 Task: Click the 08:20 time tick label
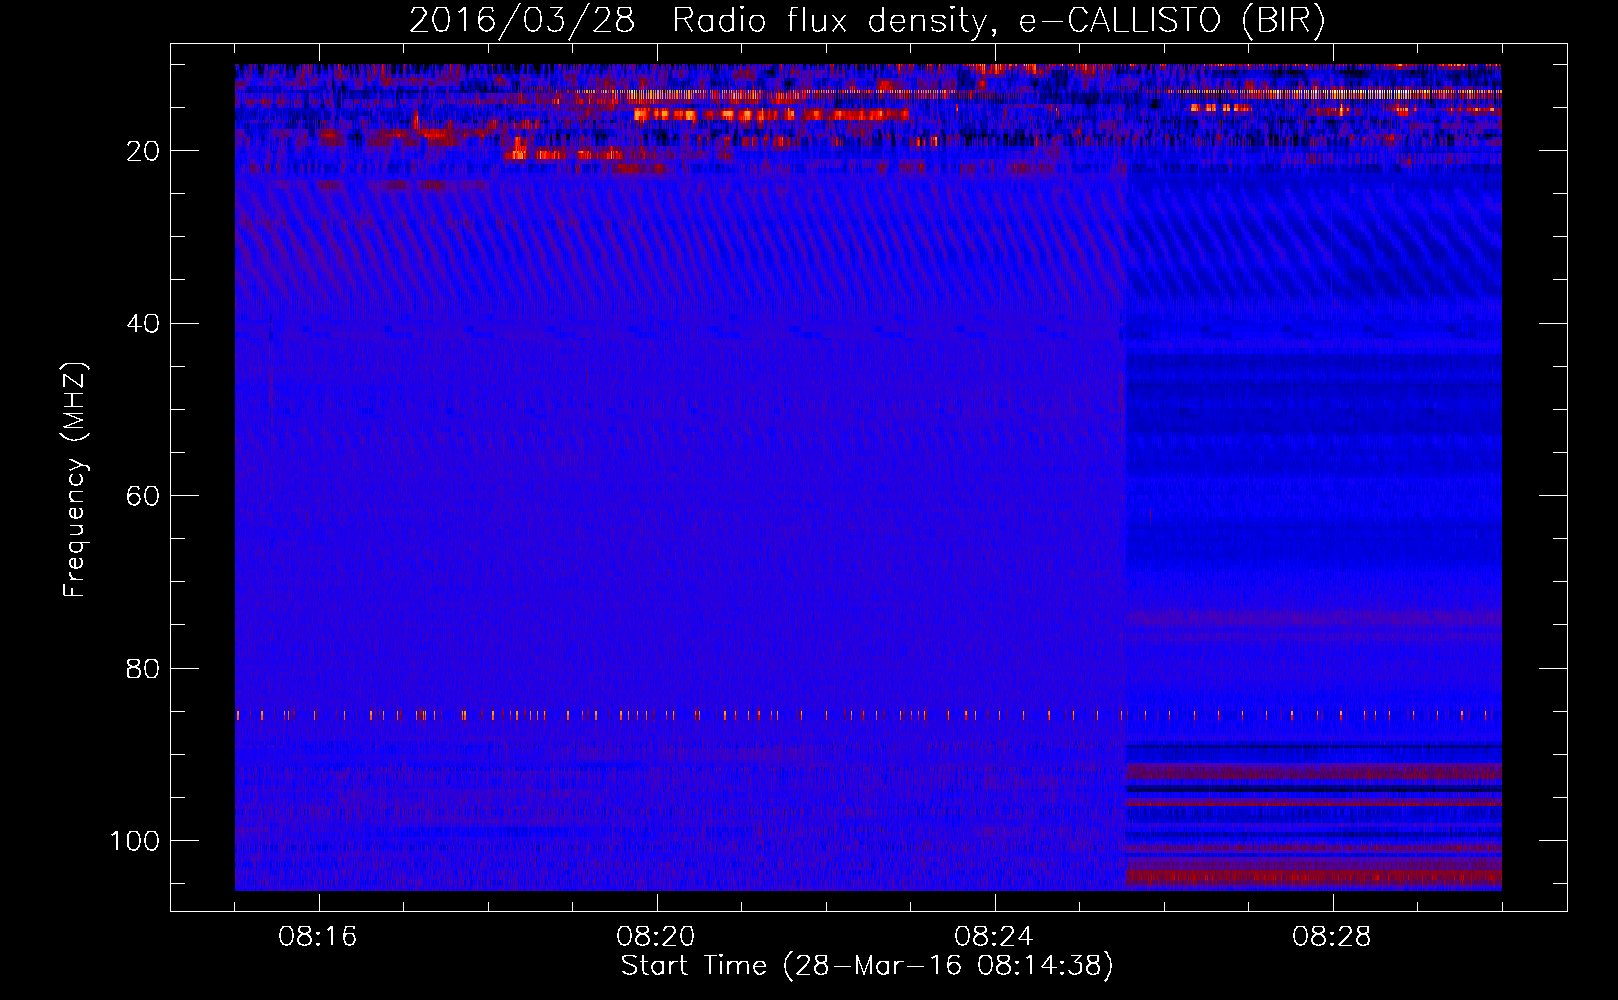656,937
